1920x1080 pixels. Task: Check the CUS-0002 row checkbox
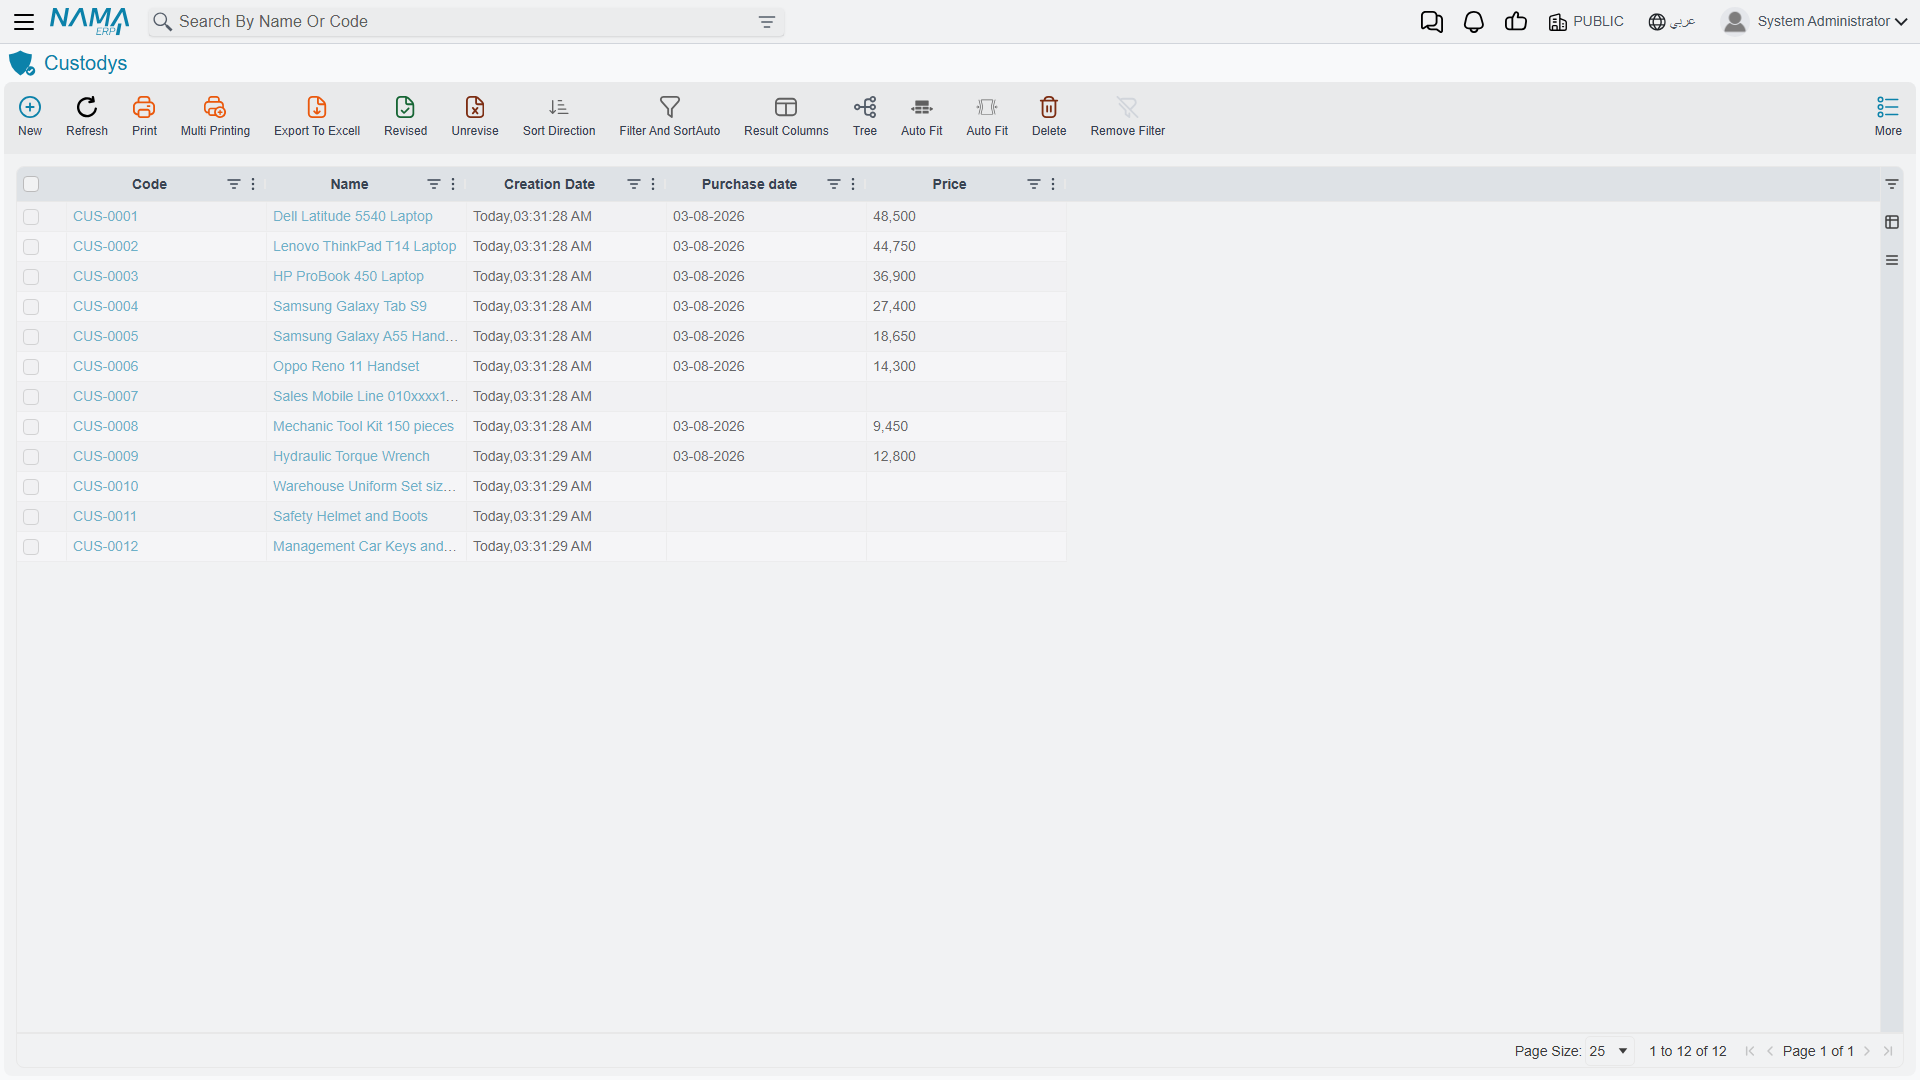click(31, 247)
